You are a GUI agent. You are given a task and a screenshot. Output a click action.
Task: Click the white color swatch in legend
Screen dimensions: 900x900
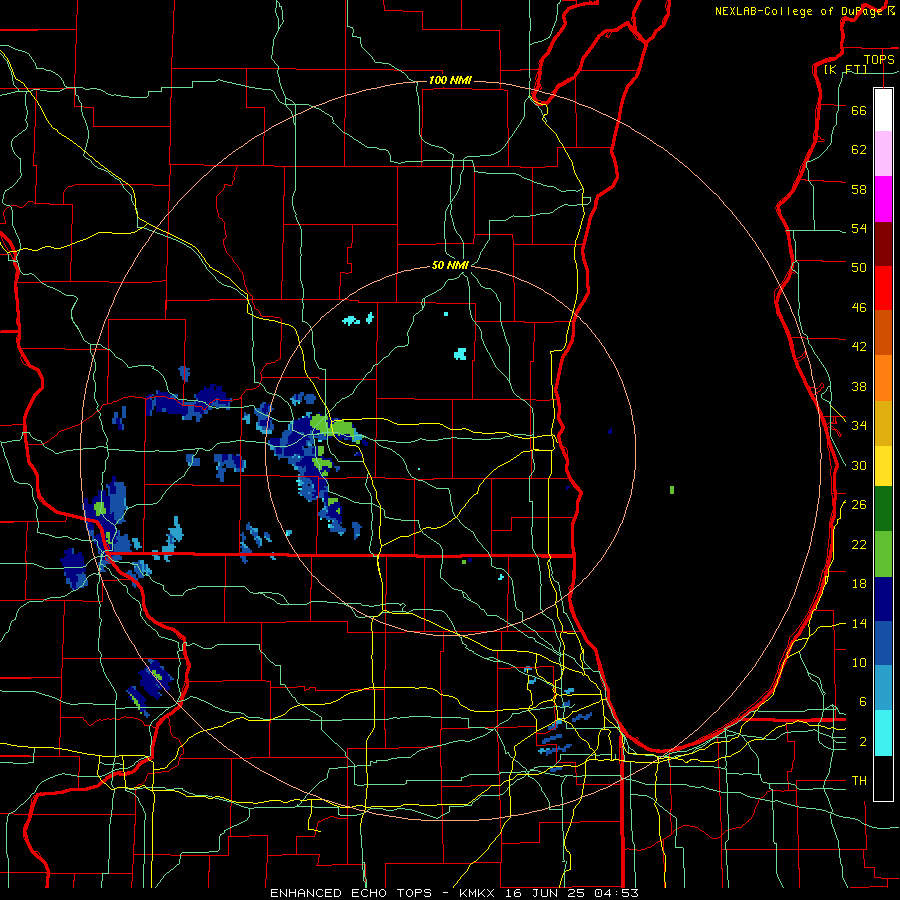883,110
